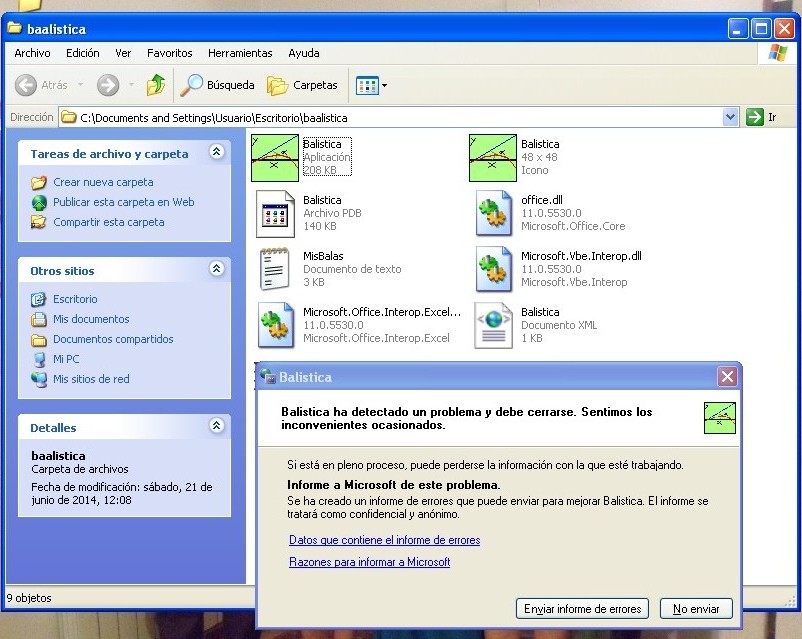The width and height of the screenshot is (802, 639).
Task: Click the Up folder toolbar icon
Action: (x=156, y=86)
